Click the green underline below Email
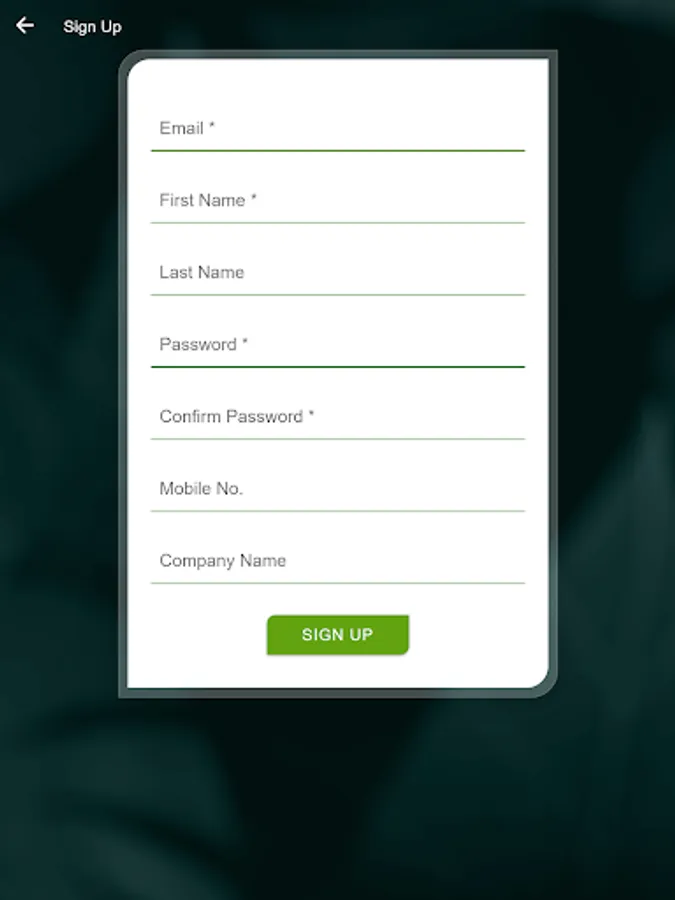Viewport: 675px width, 900px height. [x=338, y=150]
